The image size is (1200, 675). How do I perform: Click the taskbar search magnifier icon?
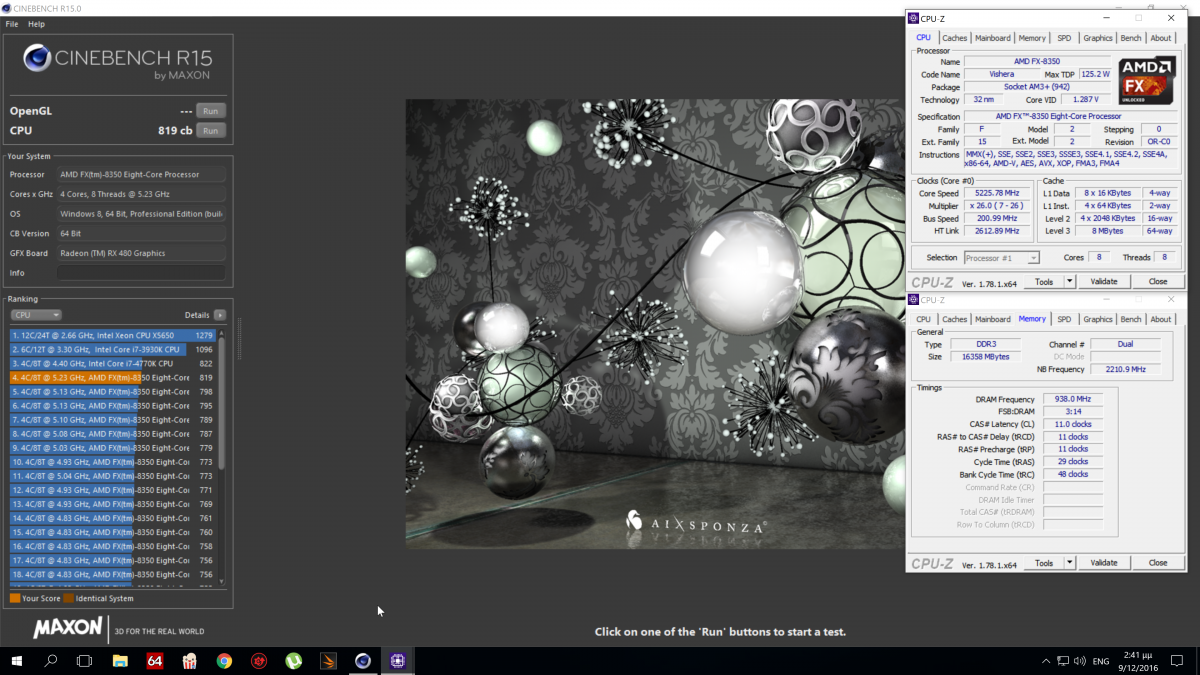tap(51, 661)
